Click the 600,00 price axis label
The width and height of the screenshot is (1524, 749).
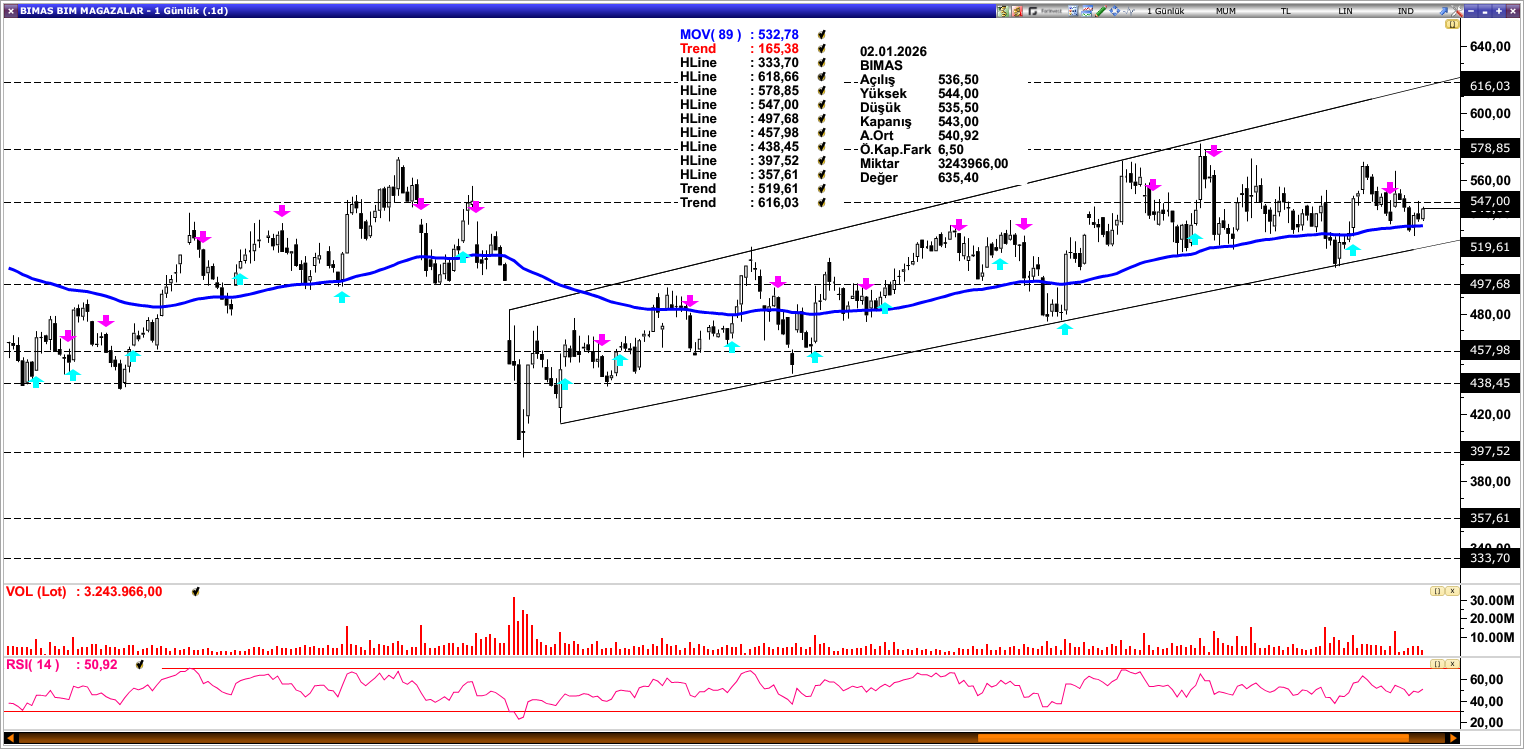coord(1490,113)
